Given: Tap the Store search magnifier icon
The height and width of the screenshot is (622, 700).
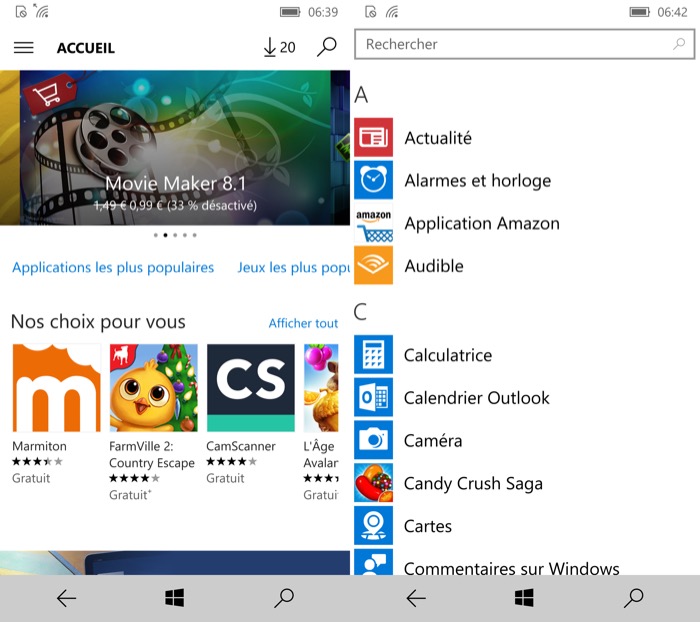Looking at the screenshot, I should (327, 46).
